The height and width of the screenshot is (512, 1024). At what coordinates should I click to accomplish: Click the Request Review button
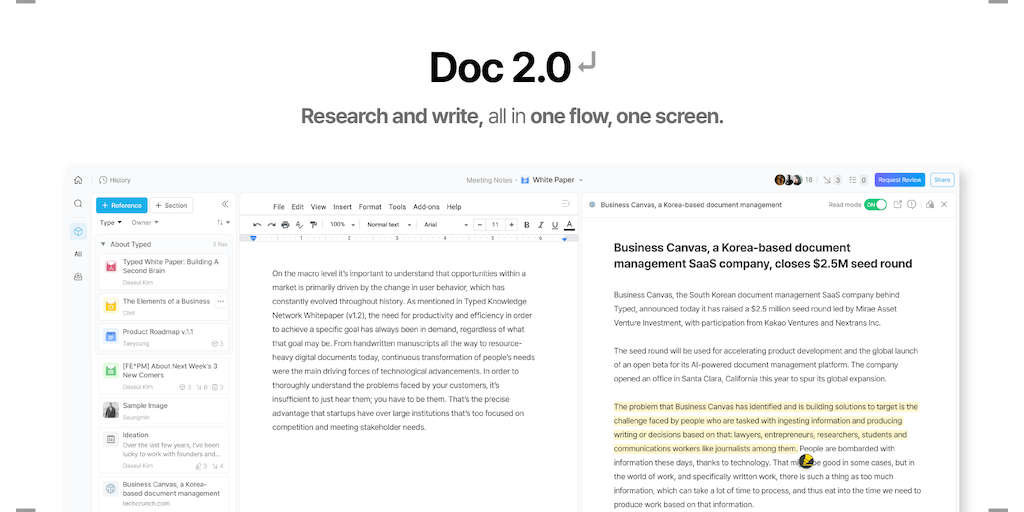(x=900, y=180)
